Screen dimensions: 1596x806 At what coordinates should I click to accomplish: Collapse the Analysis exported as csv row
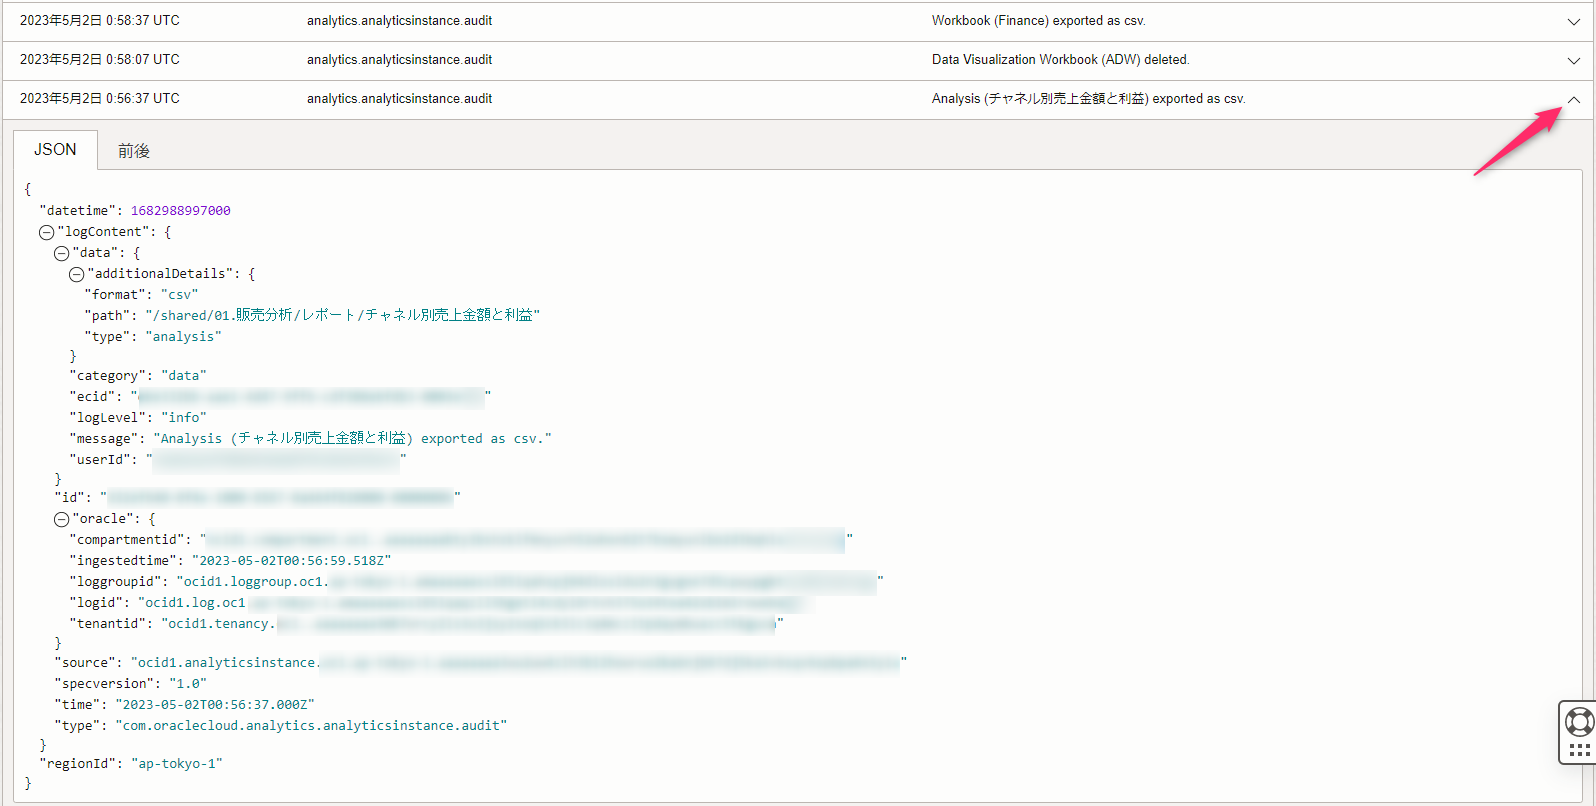(1574, 100)
